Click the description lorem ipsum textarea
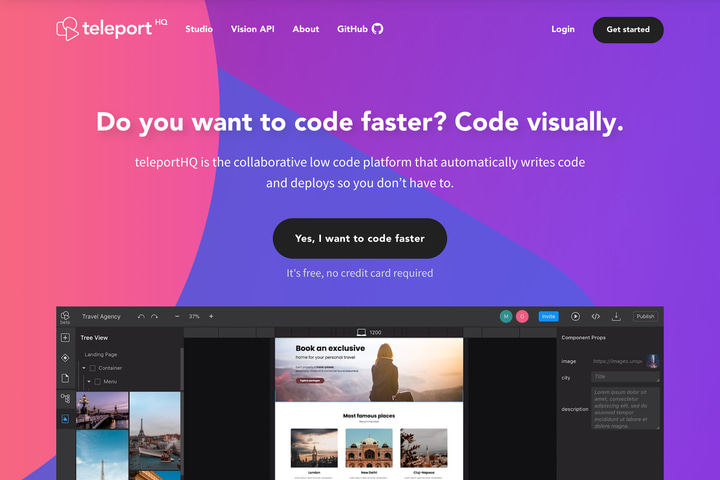 point(625,408)
